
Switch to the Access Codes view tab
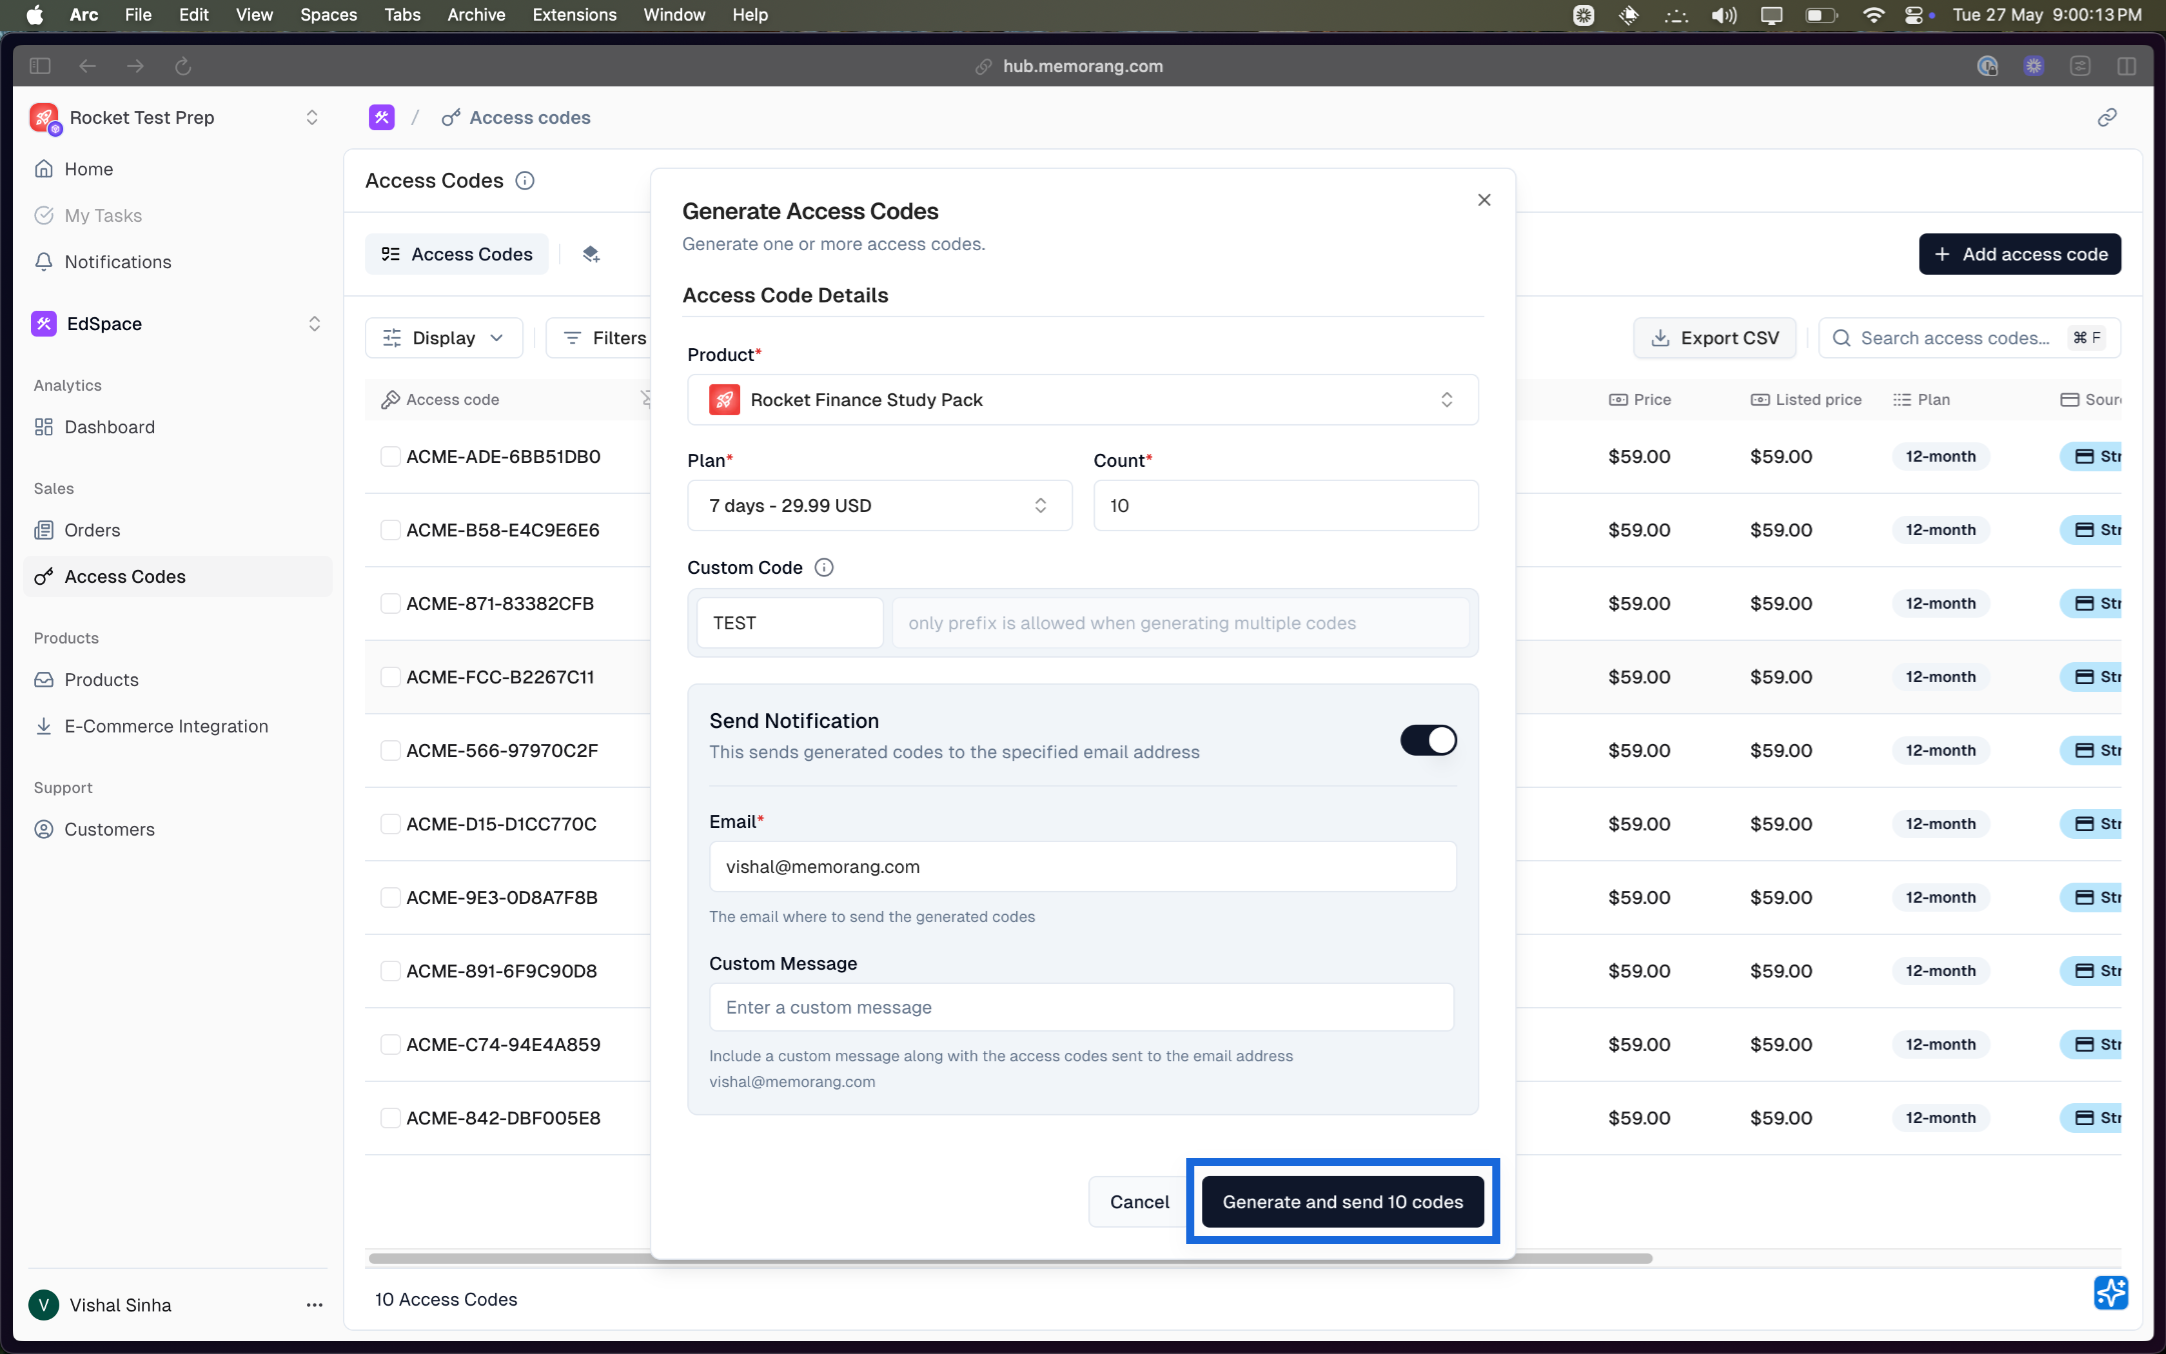pyautogui.click(x=457, y=254)
